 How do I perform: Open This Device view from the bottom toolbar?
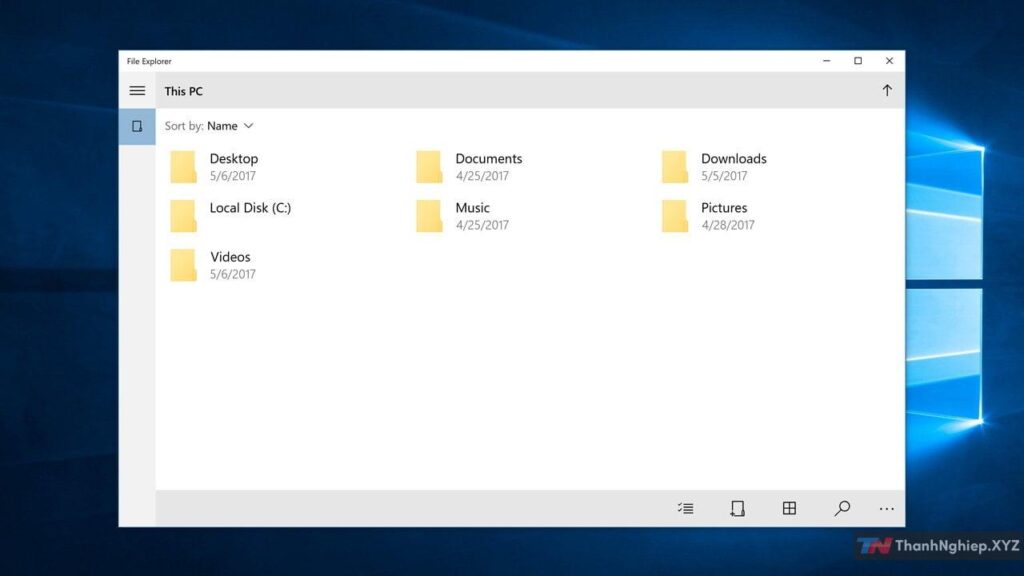[x=737, y=508]
